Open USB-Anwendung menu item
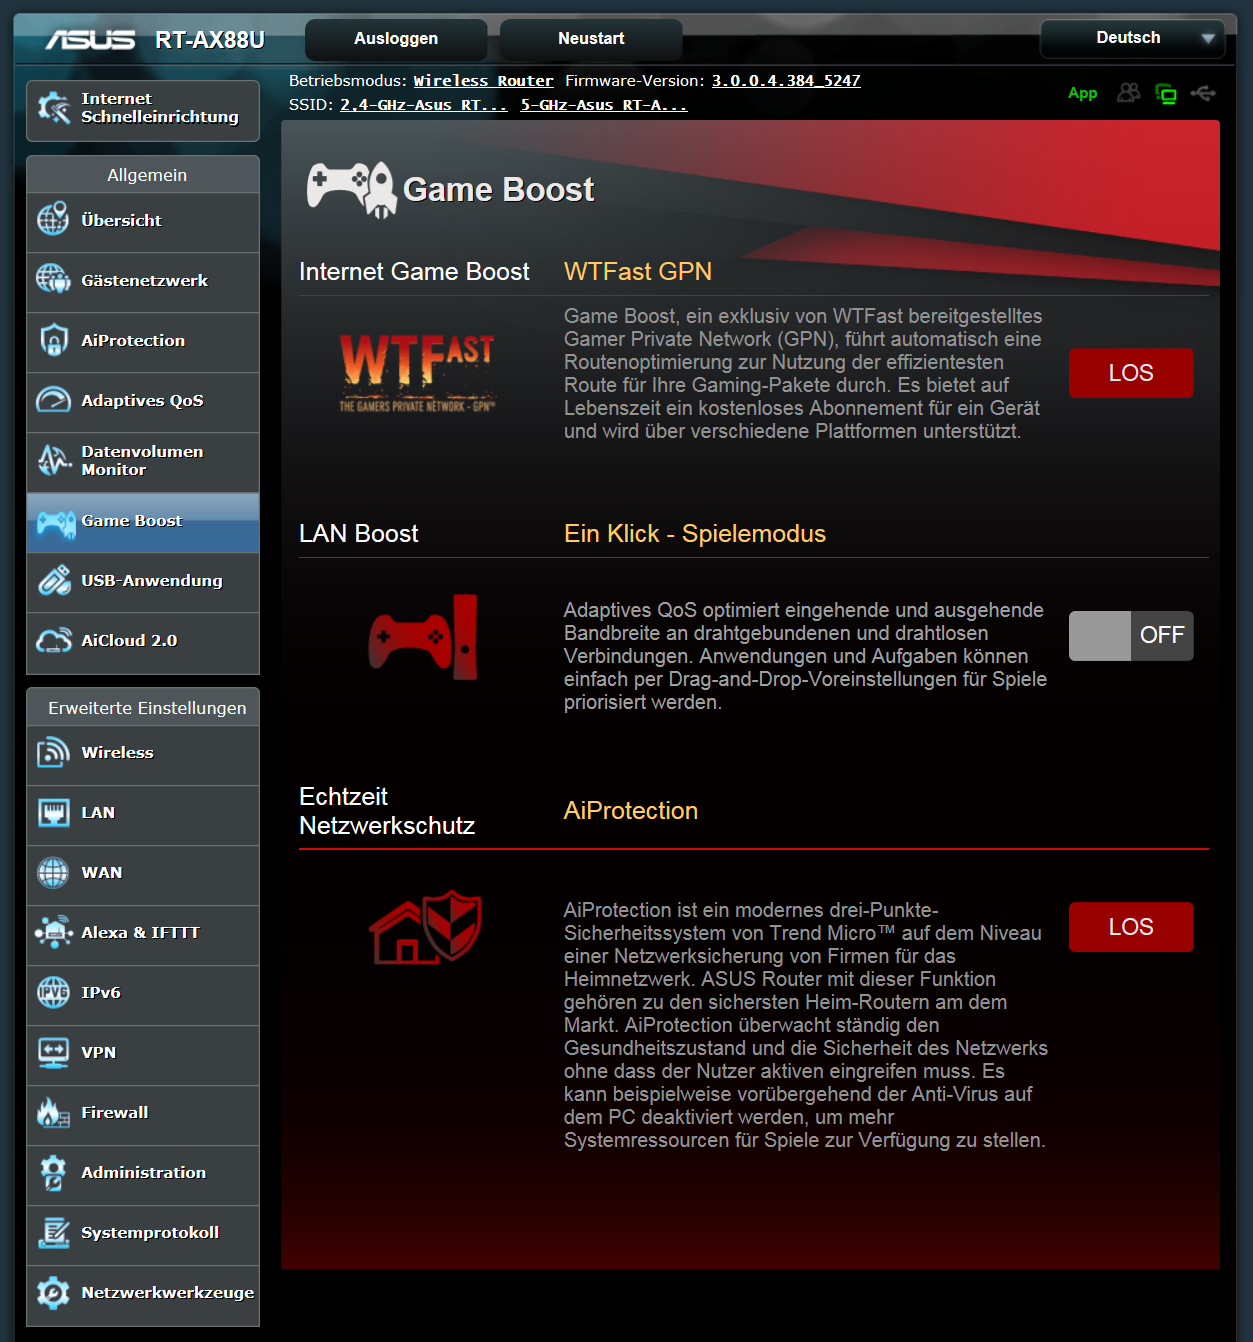Viewport: 1253px width, 1342px height. [x=143, y=582]
